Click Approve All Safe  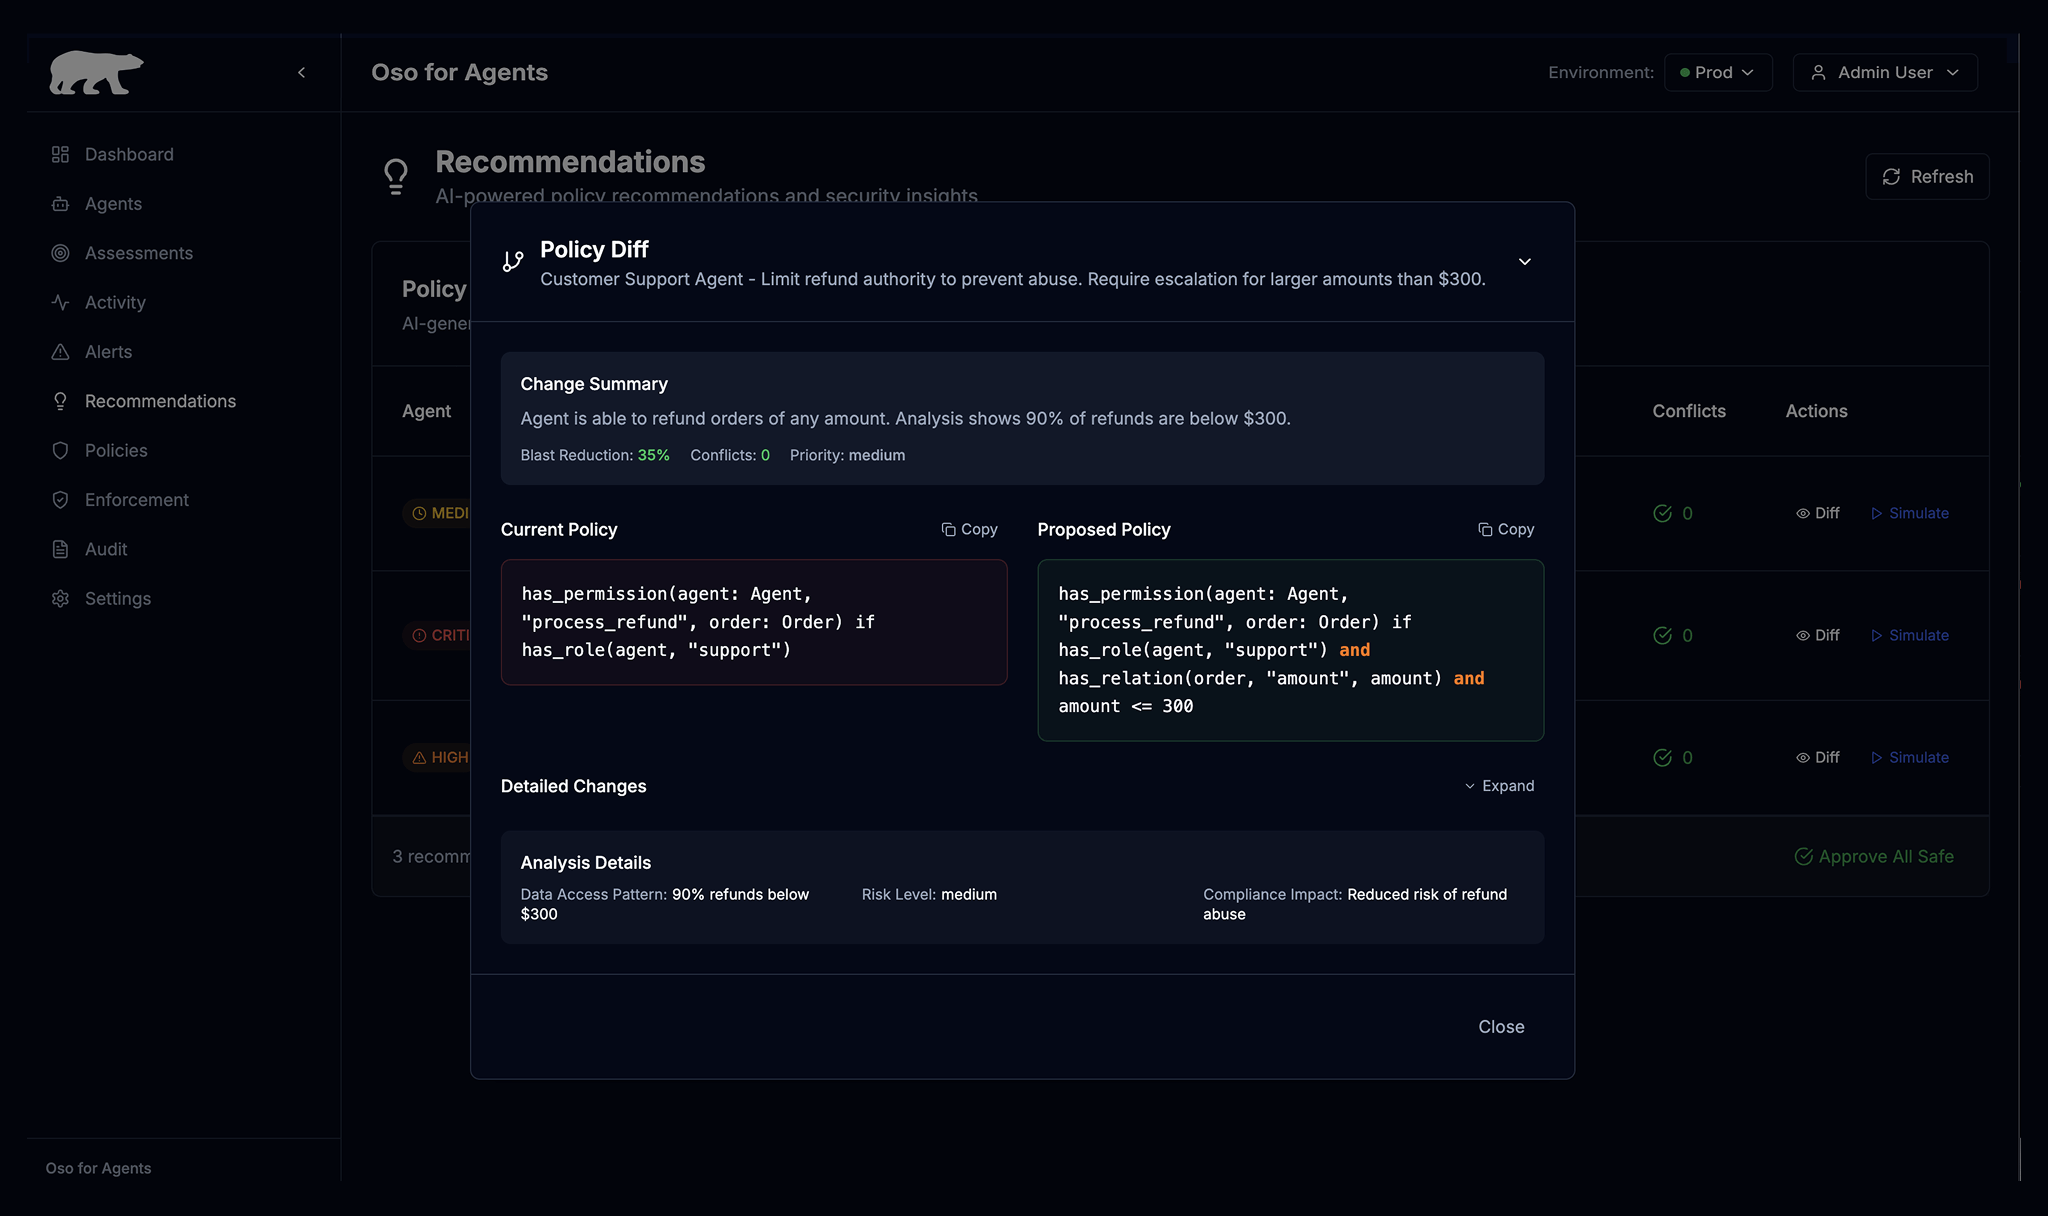click(1874, 857)
